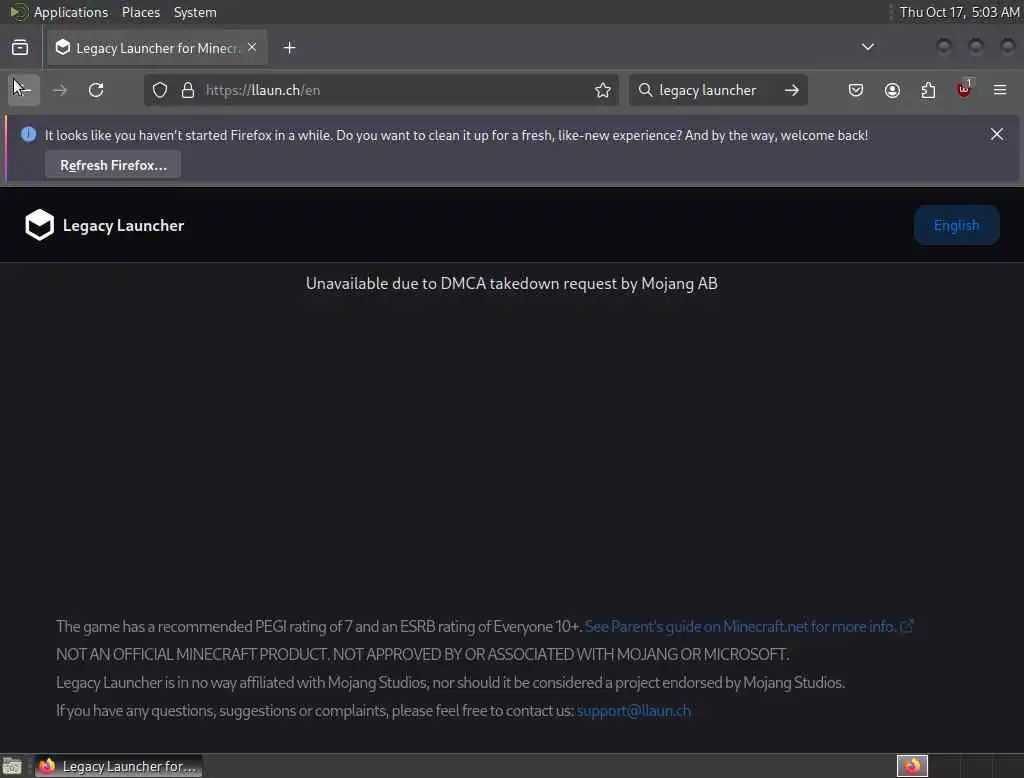This screenshot has width=1024, height=778.
Task: Reload the current page
Action: 96,90
